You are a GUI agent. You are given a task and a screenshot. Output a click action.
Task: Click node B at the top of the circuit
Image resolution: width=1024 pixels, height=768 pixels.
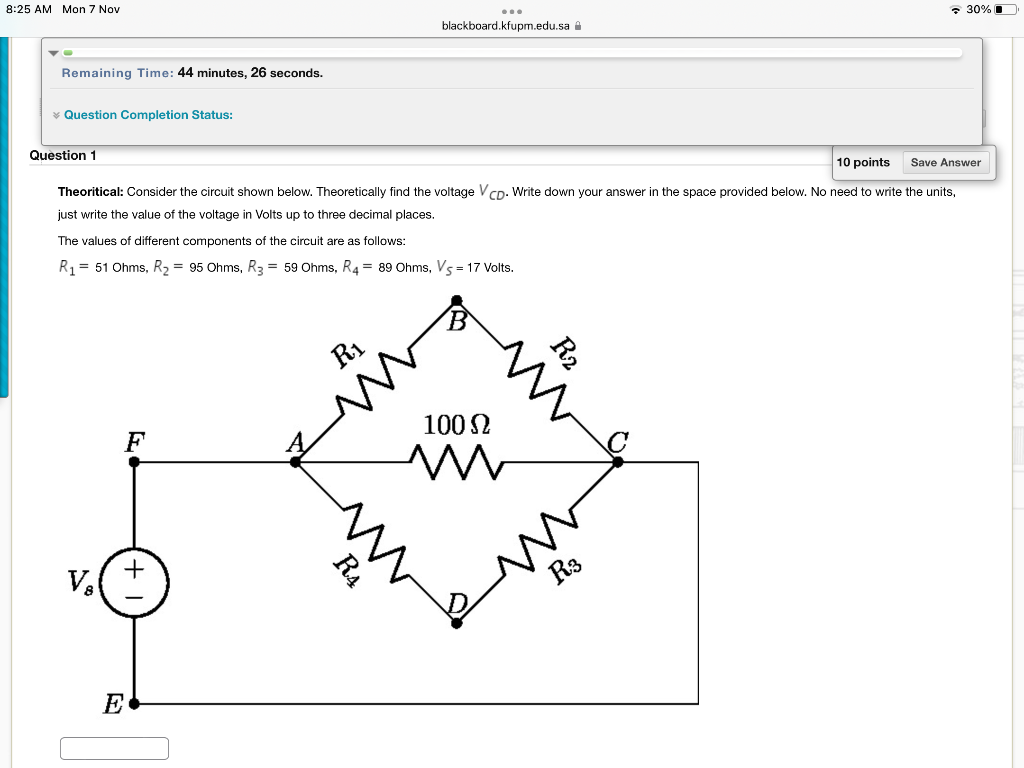click(456, 299)
